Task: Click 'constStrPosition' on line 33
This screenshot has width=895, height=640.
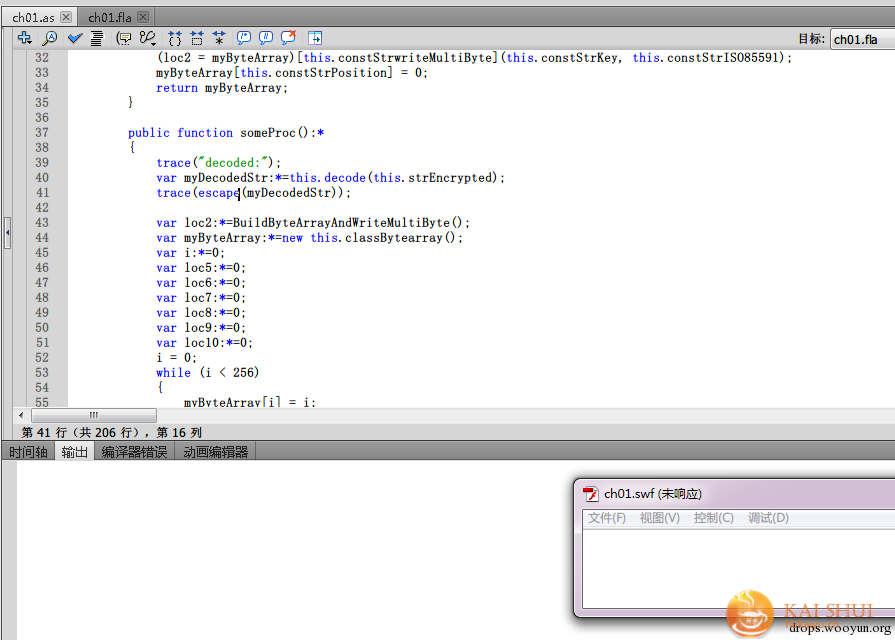Action: (331, 73)
